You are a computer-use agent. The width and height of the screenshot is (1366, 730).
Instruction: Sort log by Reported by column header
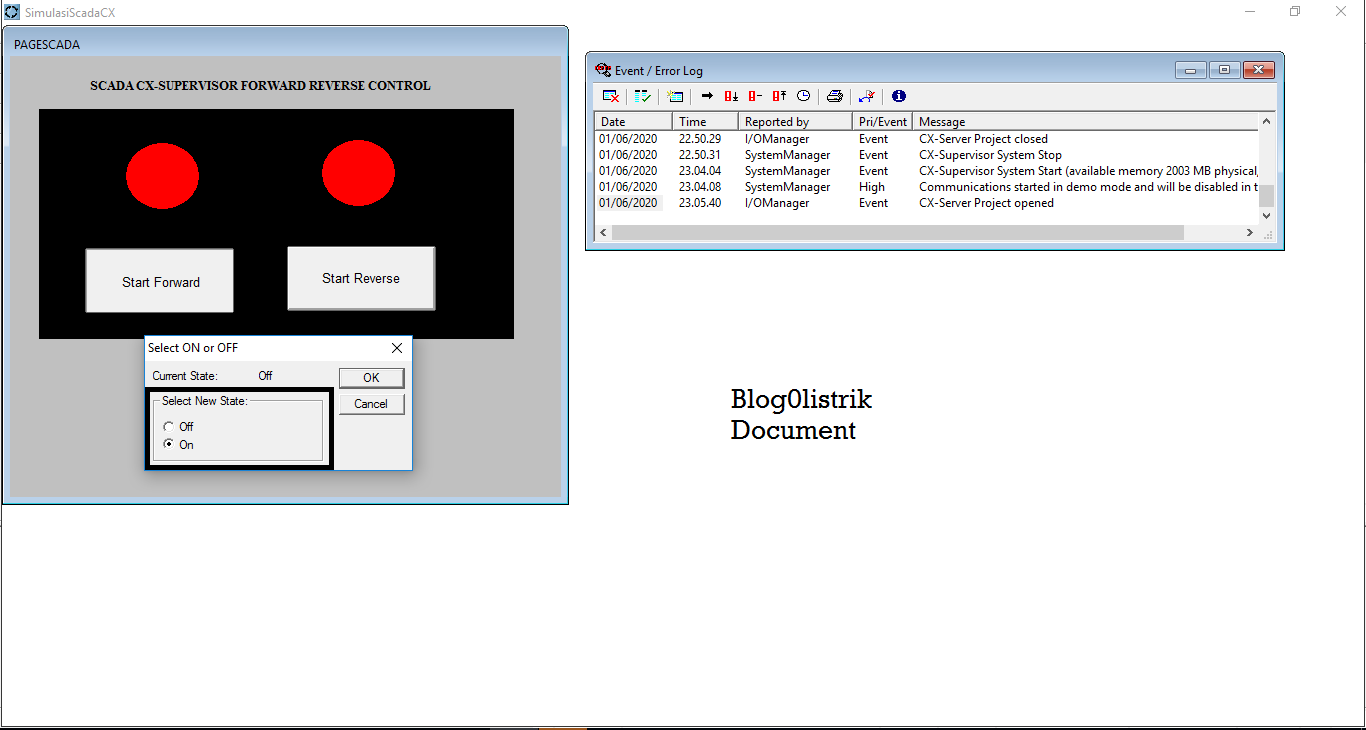click(795, 121)
